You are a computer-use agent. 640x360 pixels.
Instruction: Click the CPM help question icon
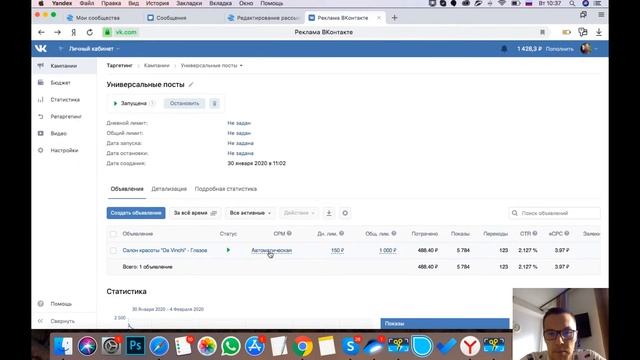click(x=289, y=233)
